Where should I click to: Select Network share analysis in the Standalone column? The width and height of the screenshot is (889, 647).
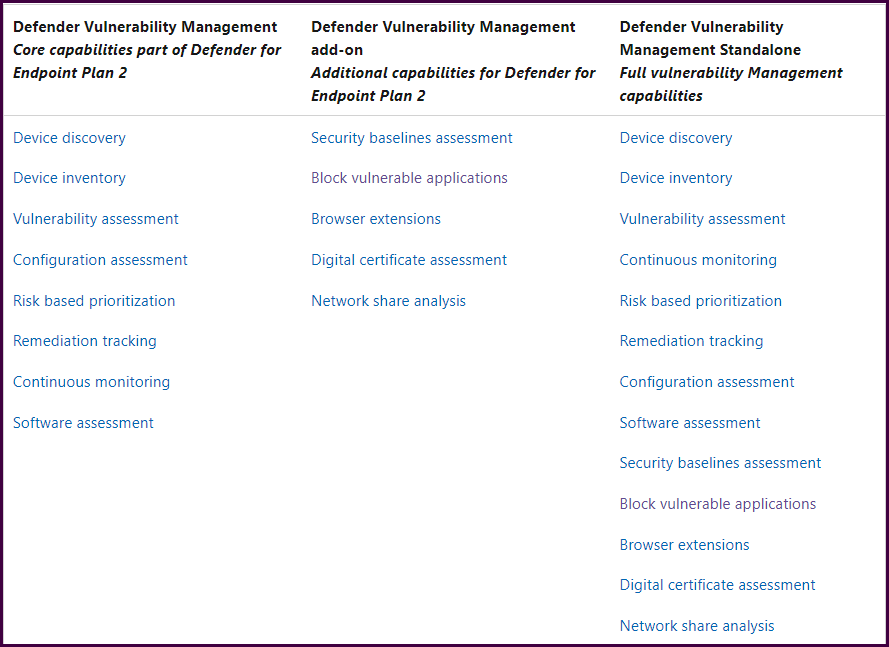click(696, 625)
